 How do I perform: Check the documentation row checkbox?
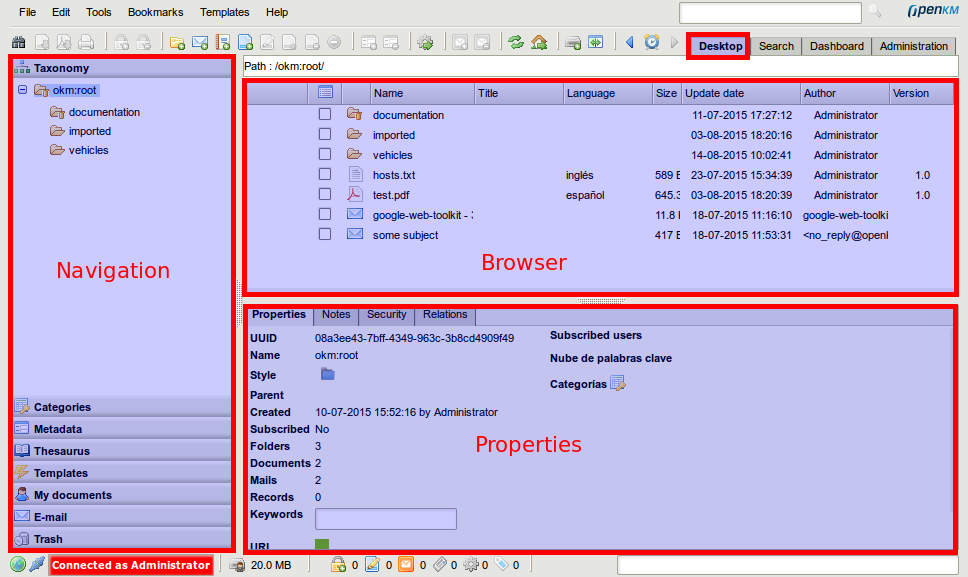325,114
